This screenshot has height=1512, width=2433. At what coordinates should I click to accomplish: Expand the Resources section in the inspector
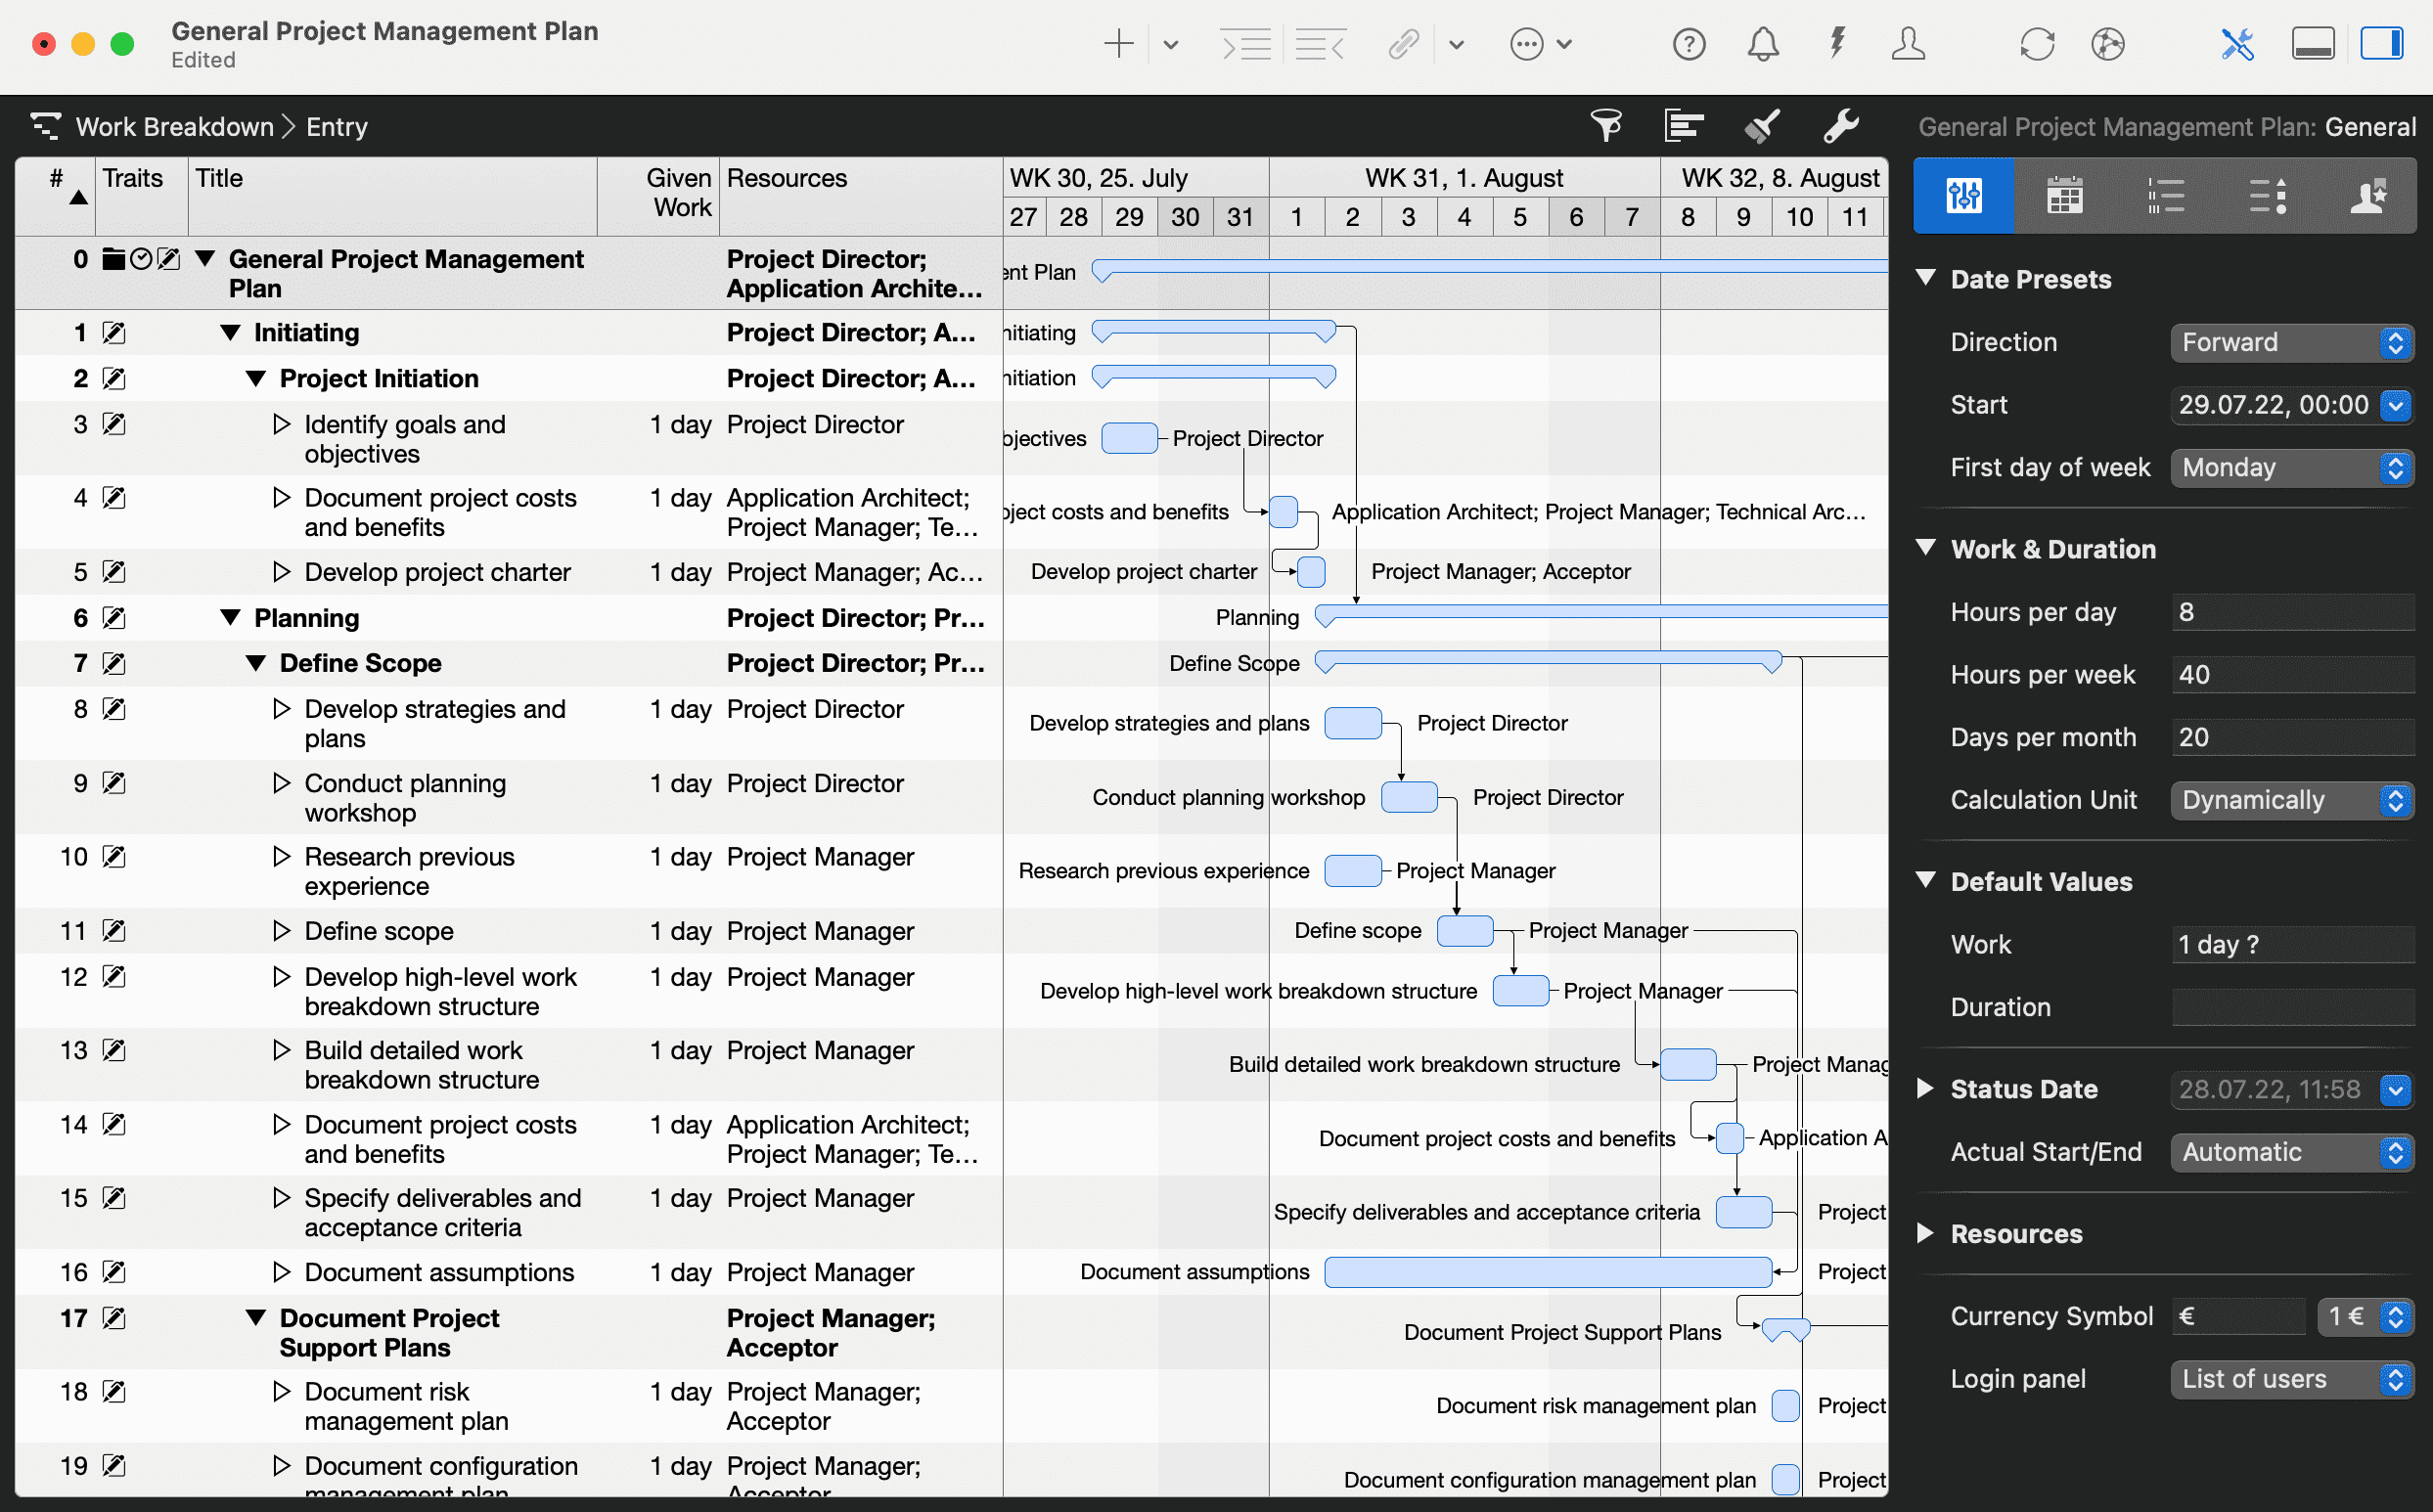pos(1925,1233)
